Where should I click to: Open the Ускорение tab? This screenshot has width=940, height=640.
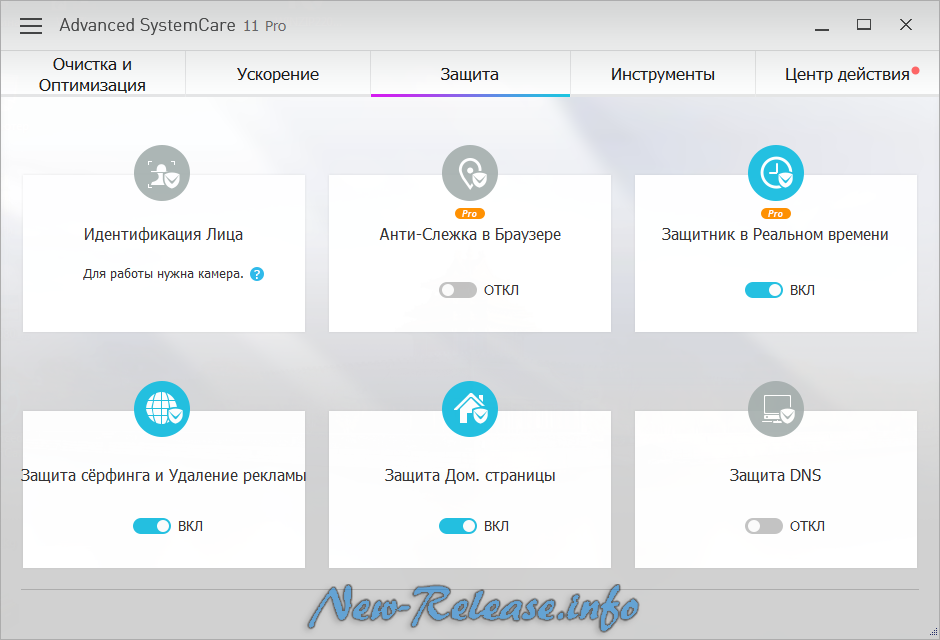coord(278,74)
